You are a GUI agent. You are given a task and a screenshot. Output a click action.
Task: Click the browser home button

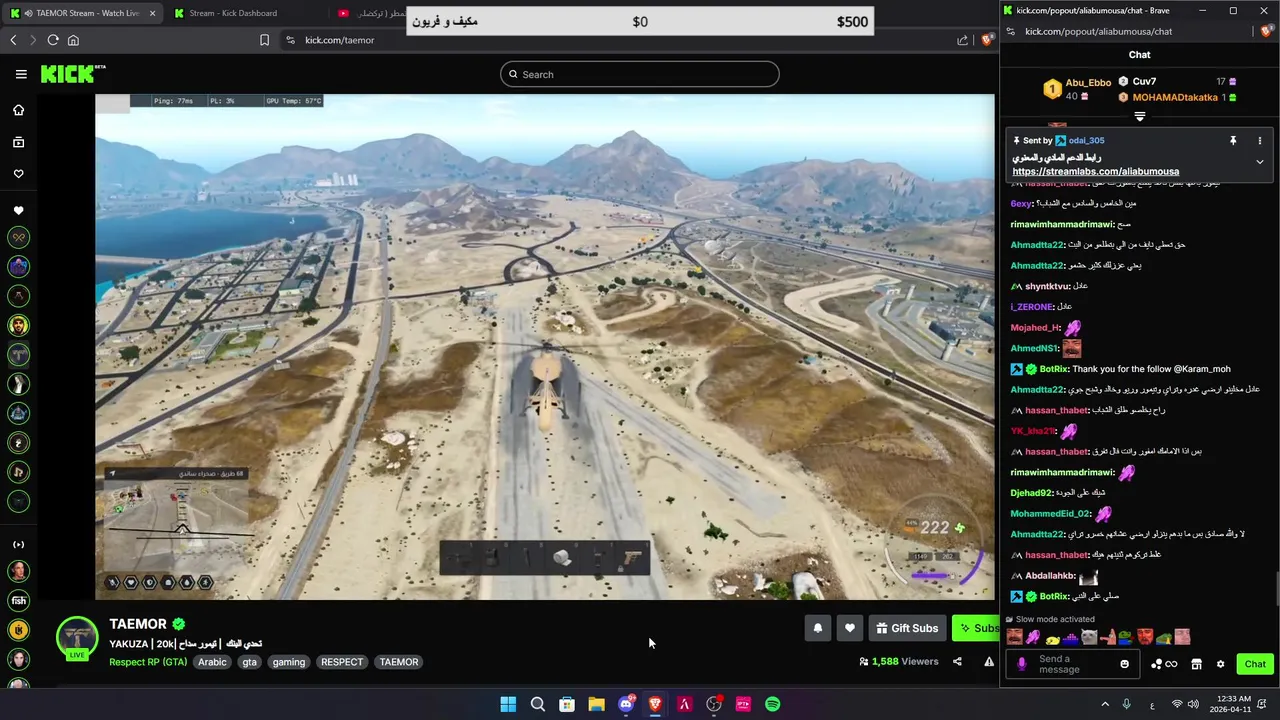click(x=73, y=40)
